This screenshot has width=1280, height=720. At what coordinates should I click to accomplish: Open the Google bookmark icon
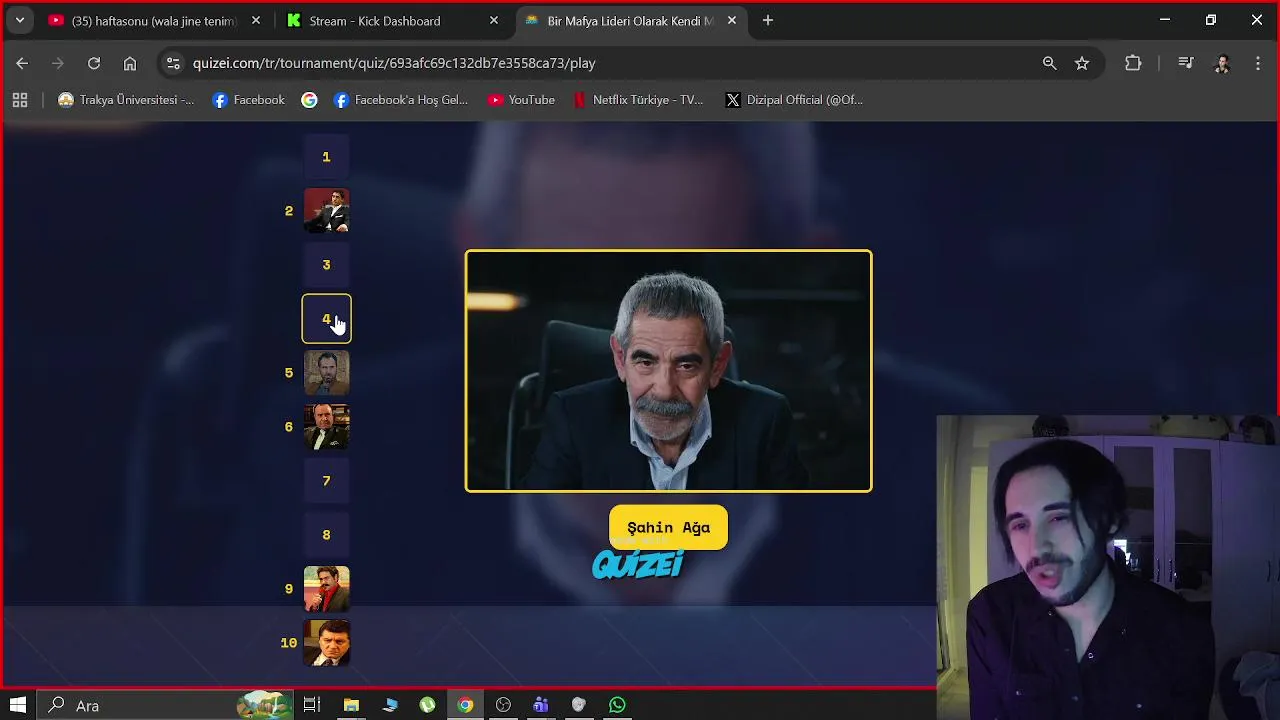coord(309,100)
